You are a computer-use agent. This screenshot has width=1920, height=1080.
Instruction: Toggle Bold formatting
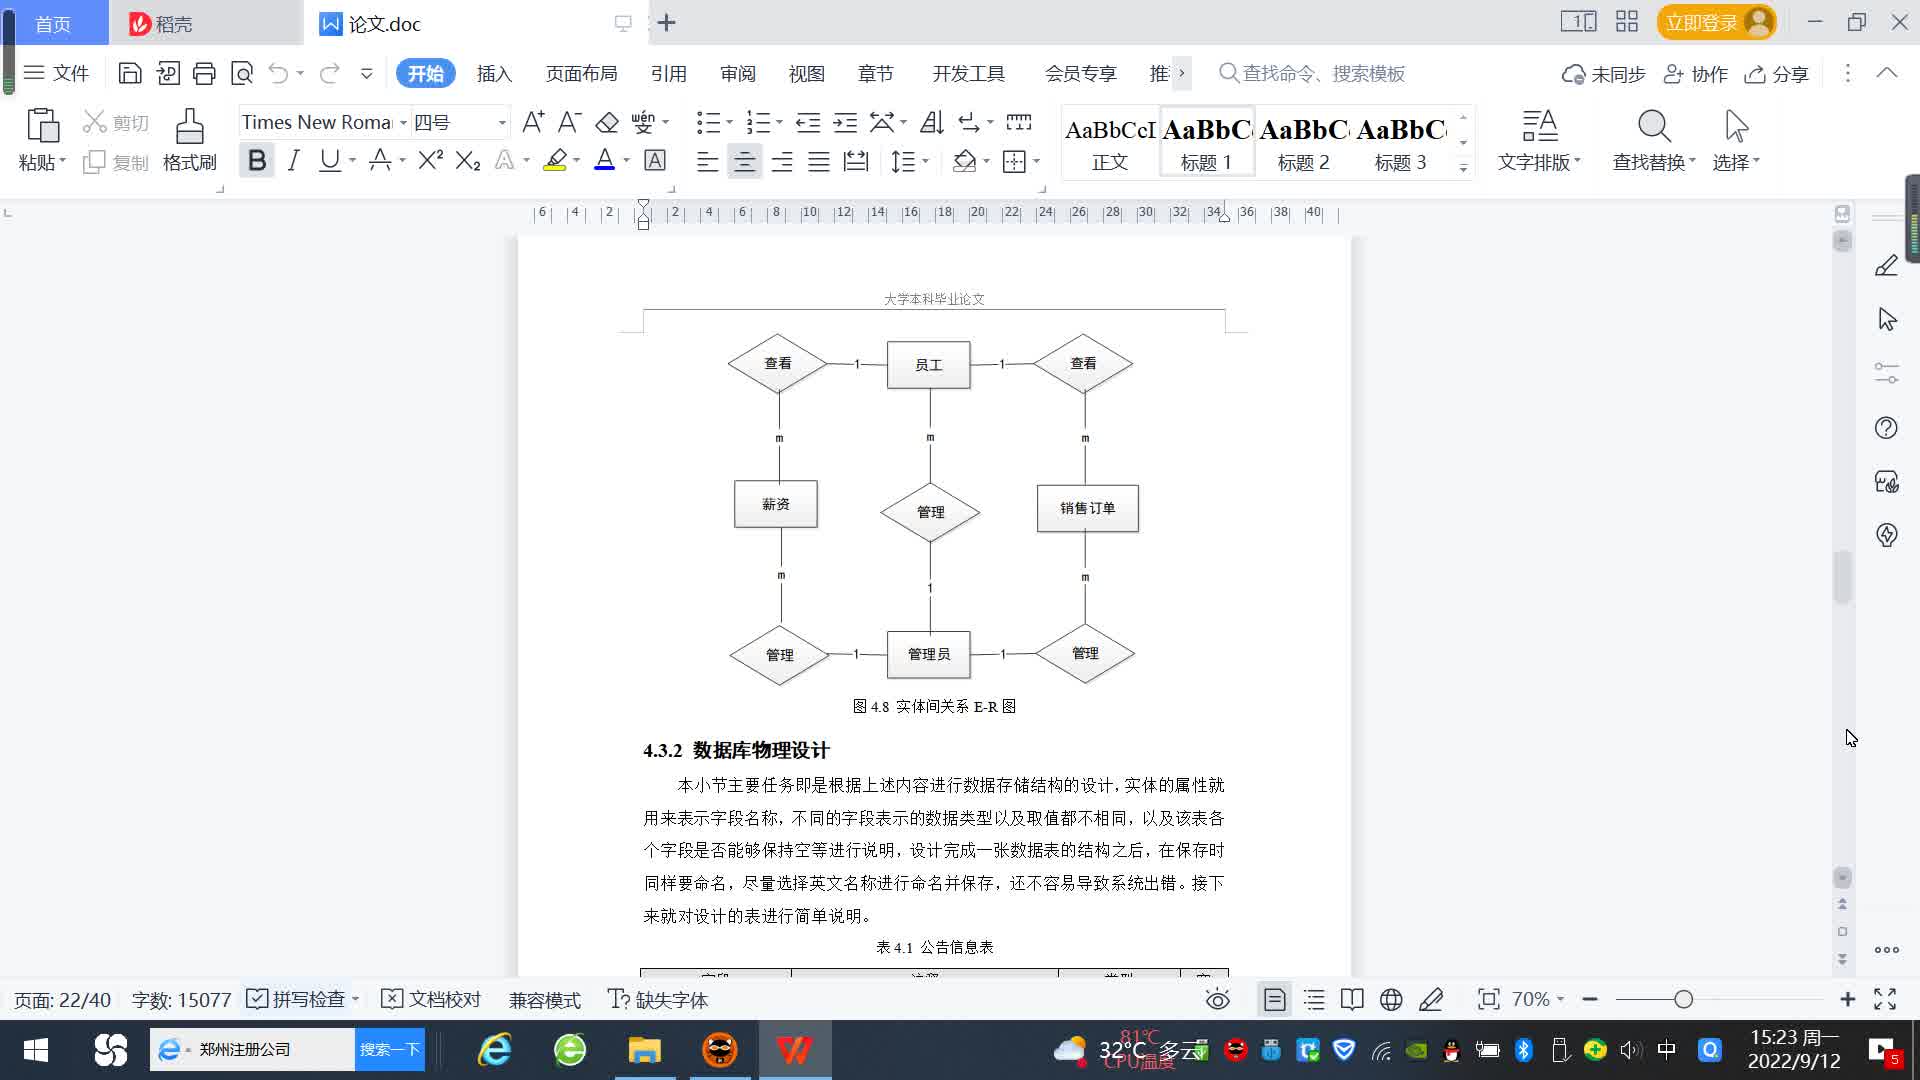pos(257,160)
